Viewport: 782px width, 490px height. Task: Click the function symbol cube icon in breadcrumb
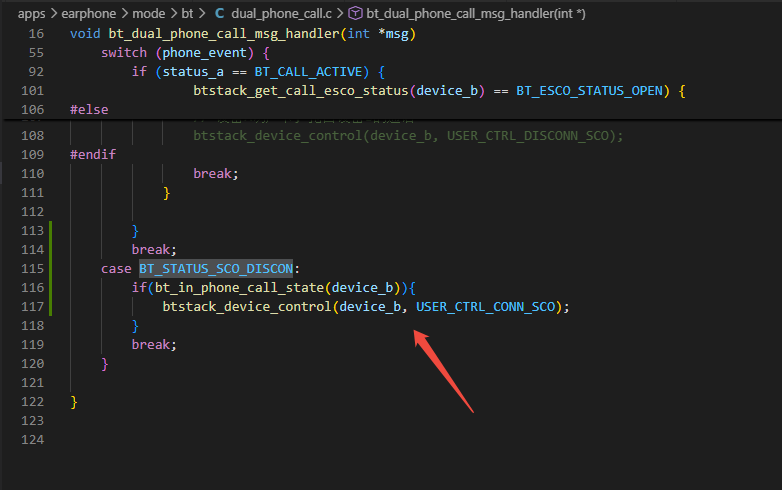355,13
